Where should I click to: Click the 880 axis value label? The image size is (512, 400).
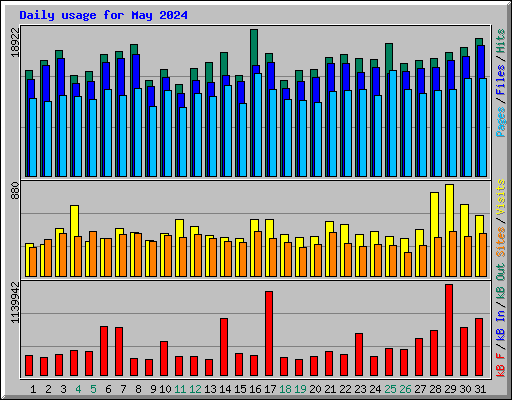tap(15, 191)
